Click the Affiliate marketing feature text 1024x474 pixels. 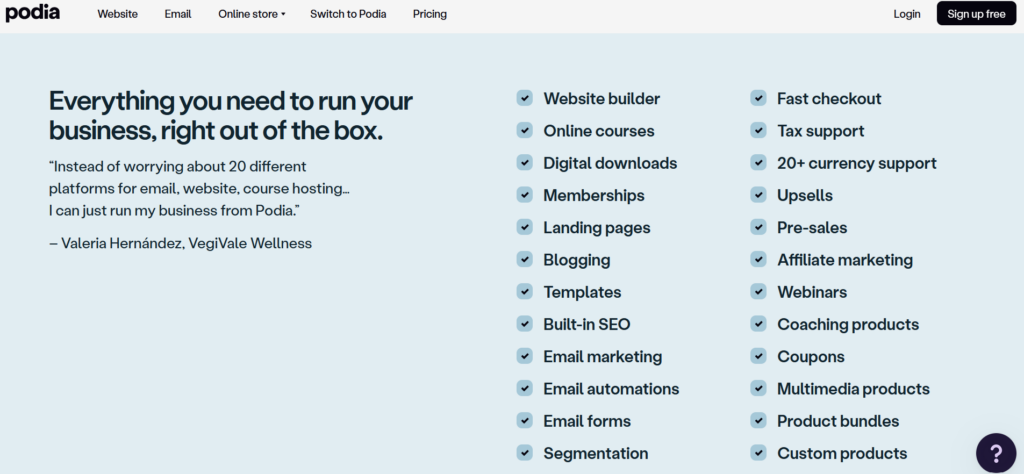pos(844,260)
